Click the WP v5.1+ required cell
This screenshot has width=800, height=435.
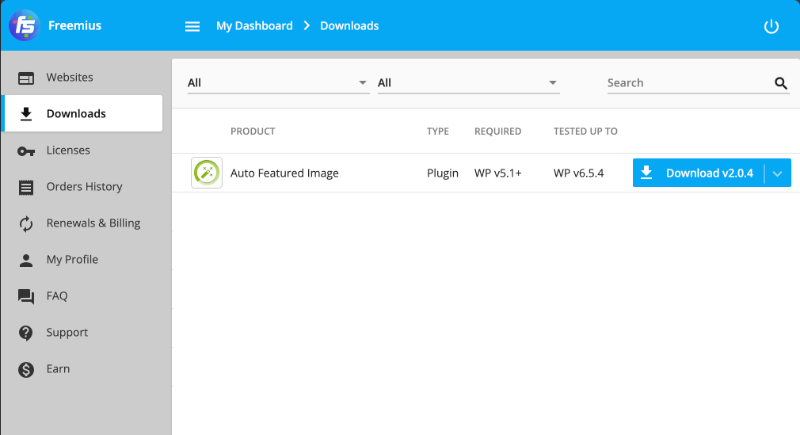pyautogui.click(x=497, y=173)
